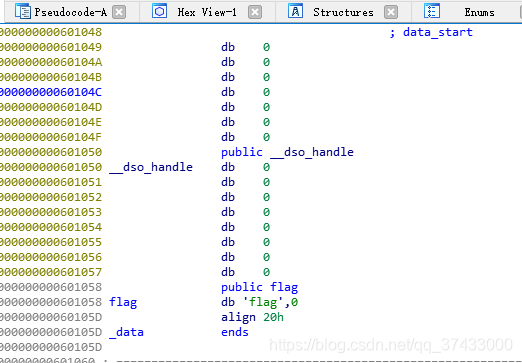Screen dimensions: 522x363
Task: Select address 0000000000601052
Action: (x=51, y=197)
